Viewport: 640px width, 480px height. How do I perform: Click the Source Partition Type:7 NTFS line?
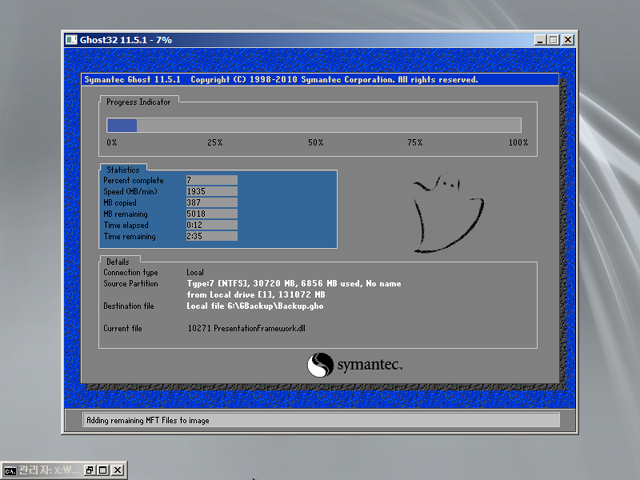[294, 284]
